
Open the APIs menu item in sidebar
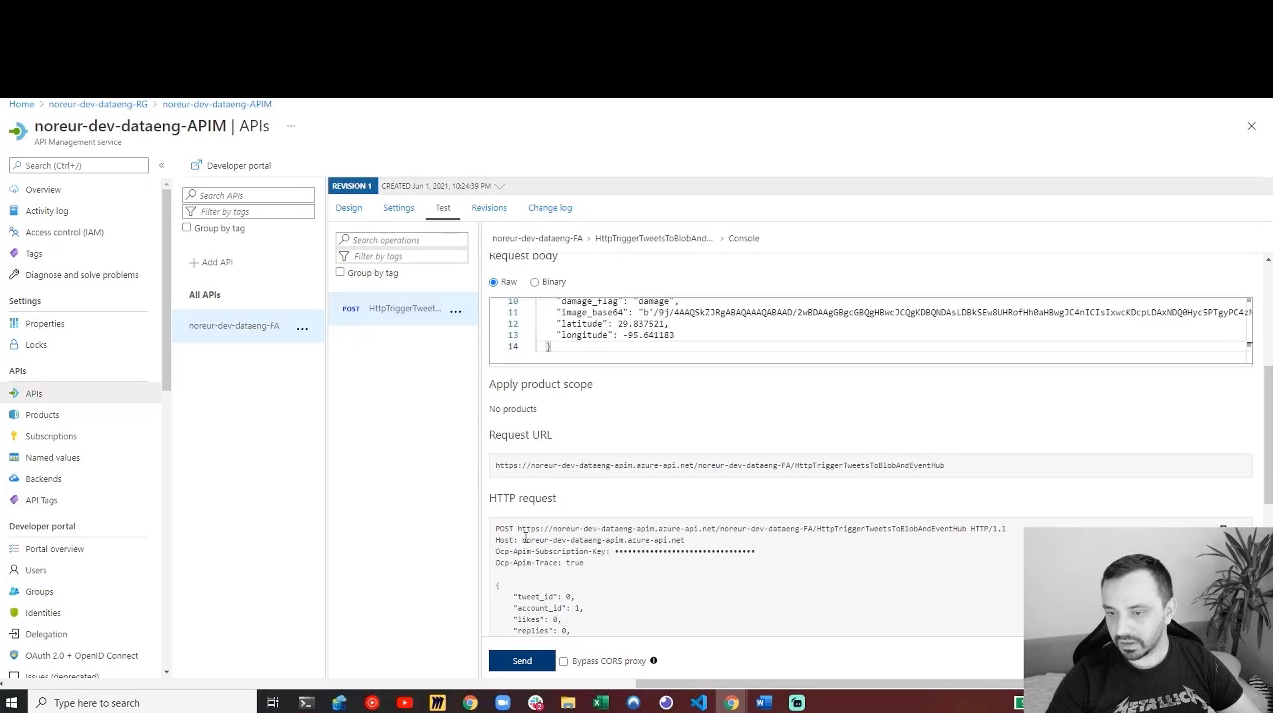tap(80, 393)
